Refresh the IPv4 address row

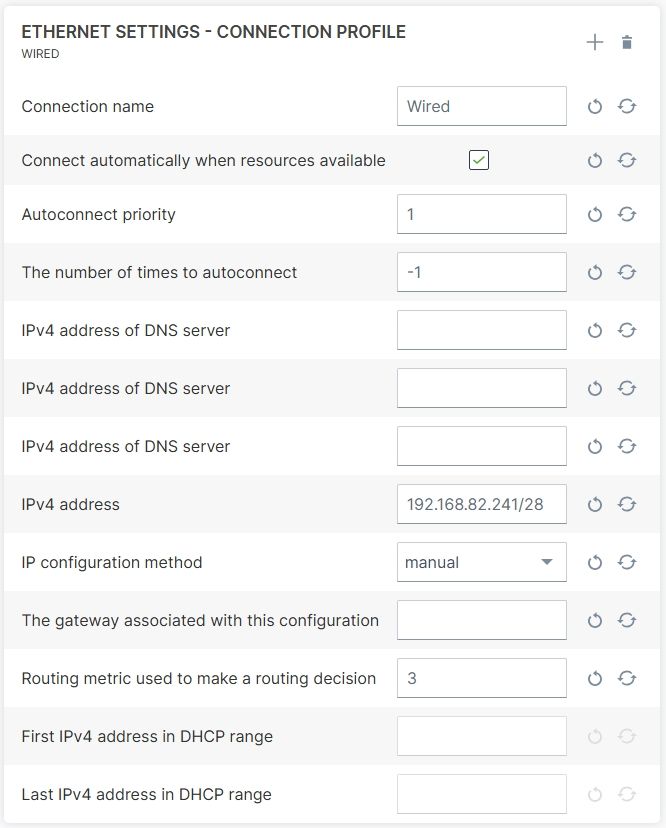click(x=627, y=504)
